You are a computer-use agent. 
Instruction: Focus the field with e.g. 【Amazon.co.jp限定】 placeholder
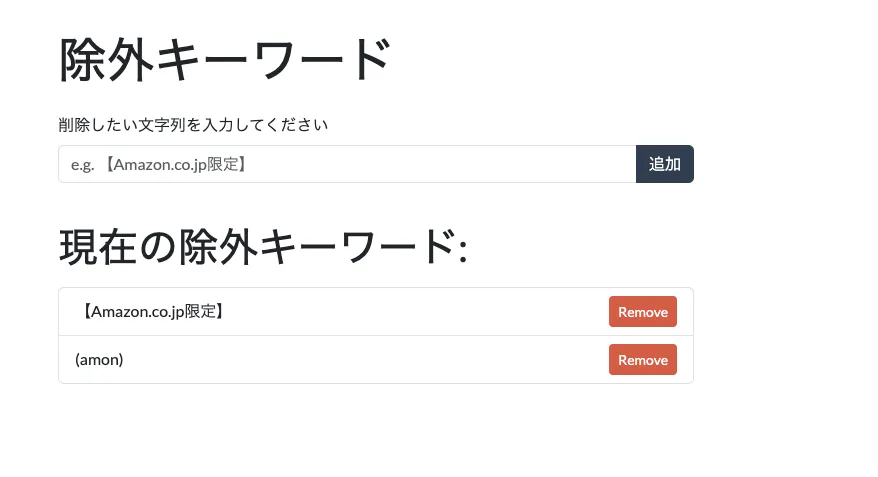coord(347,164)
